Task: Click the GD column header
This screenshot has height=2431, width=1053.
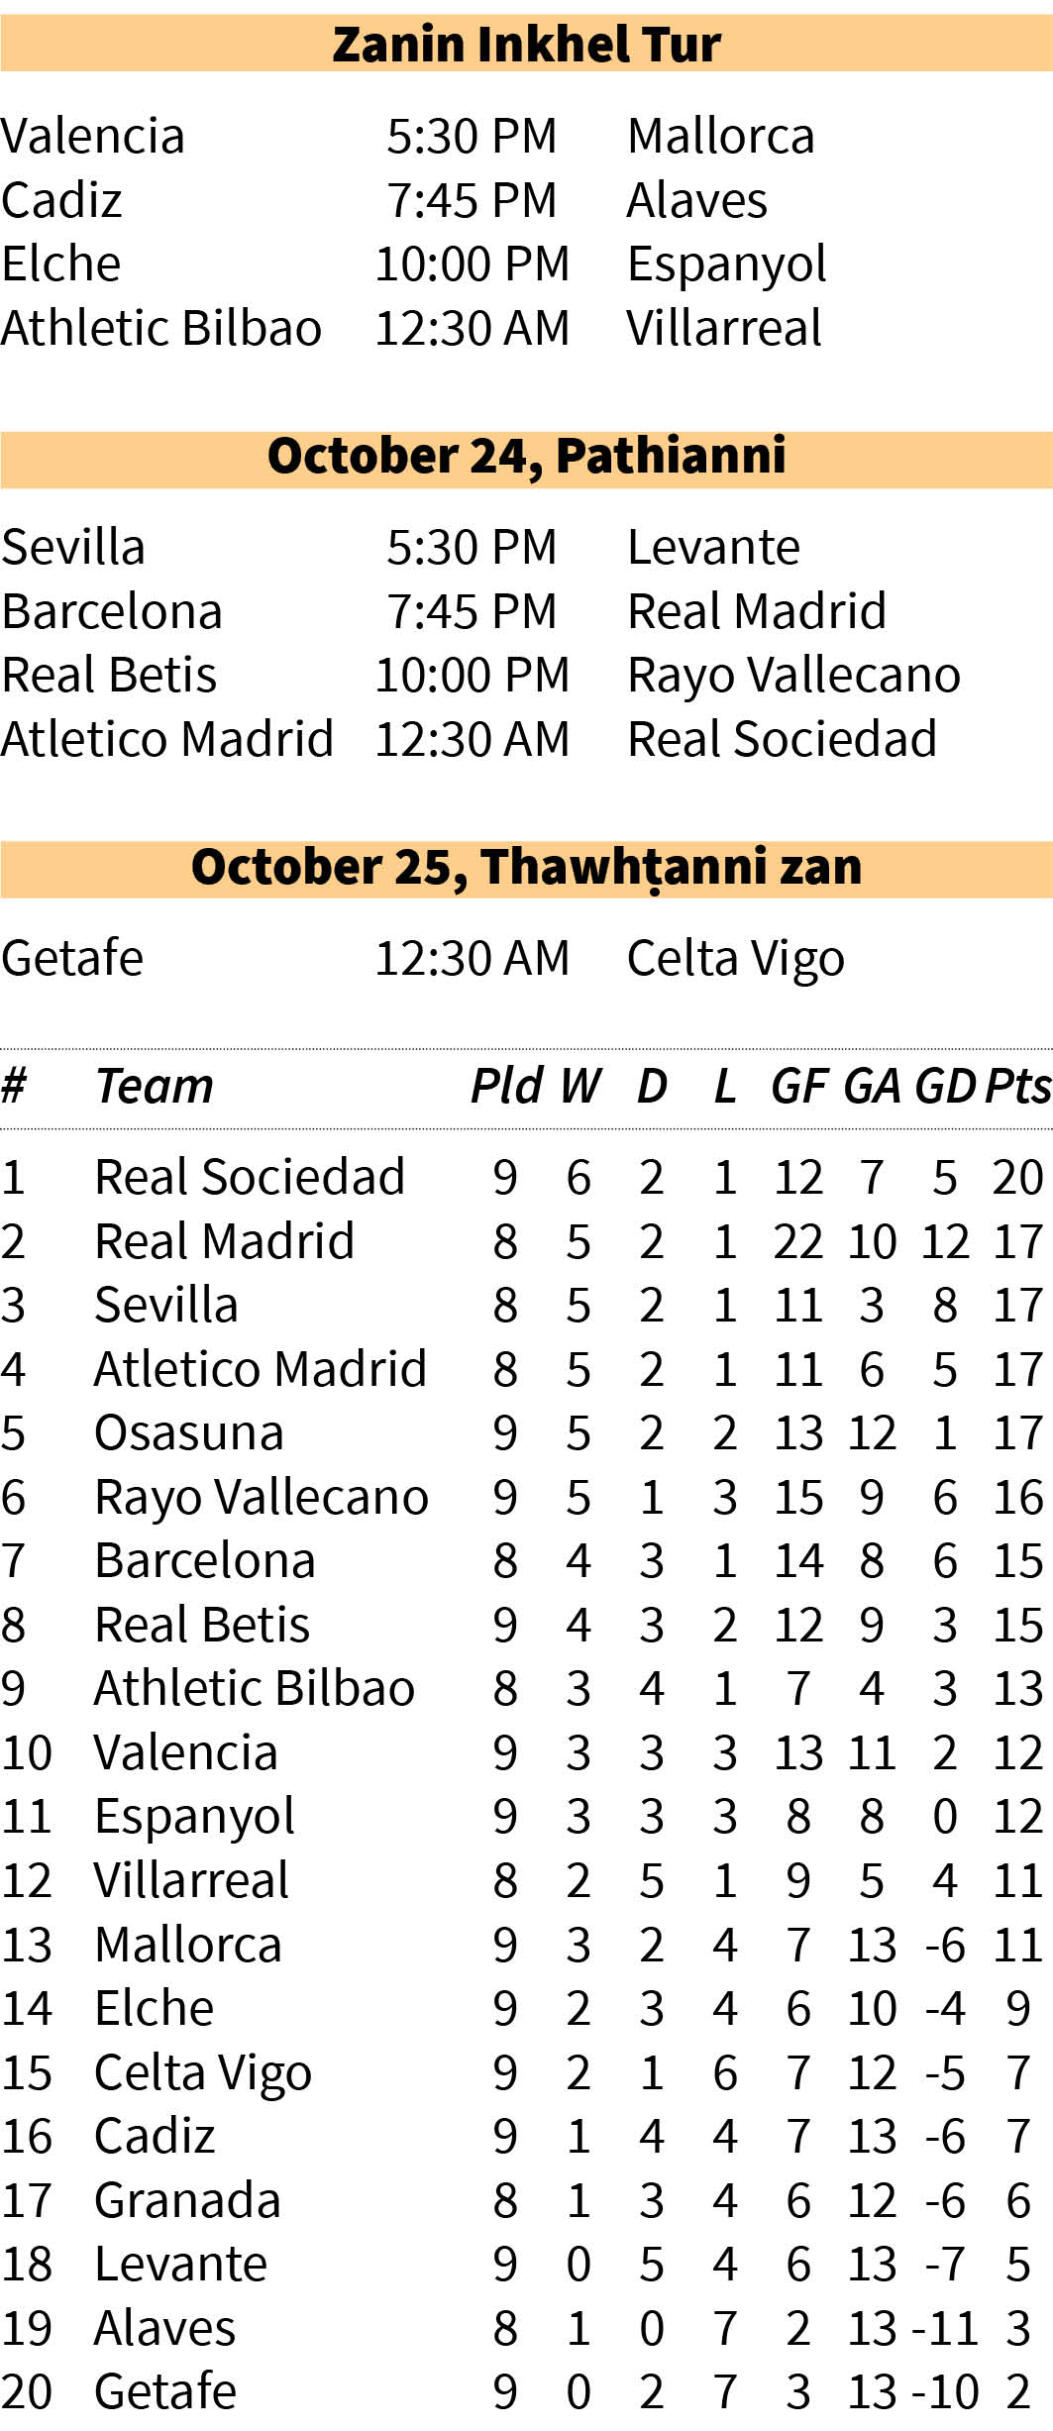Action: point(945,1086)
